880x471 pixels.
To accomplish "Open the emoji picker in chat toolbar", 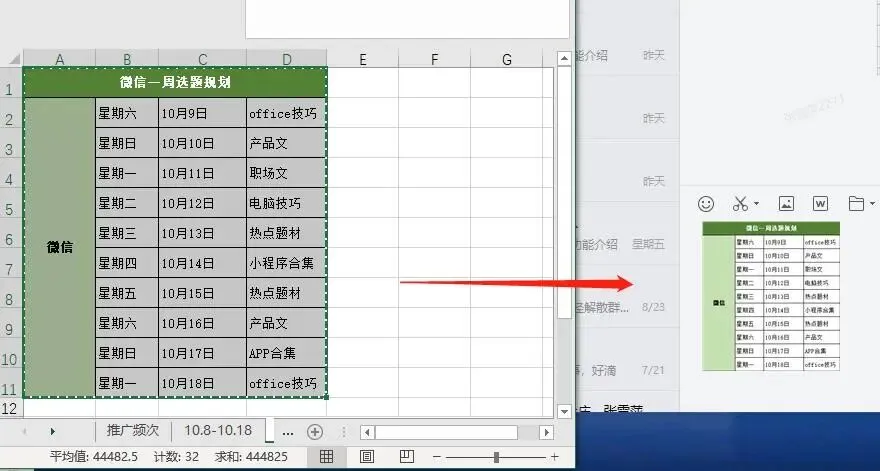I will [706, 204].
